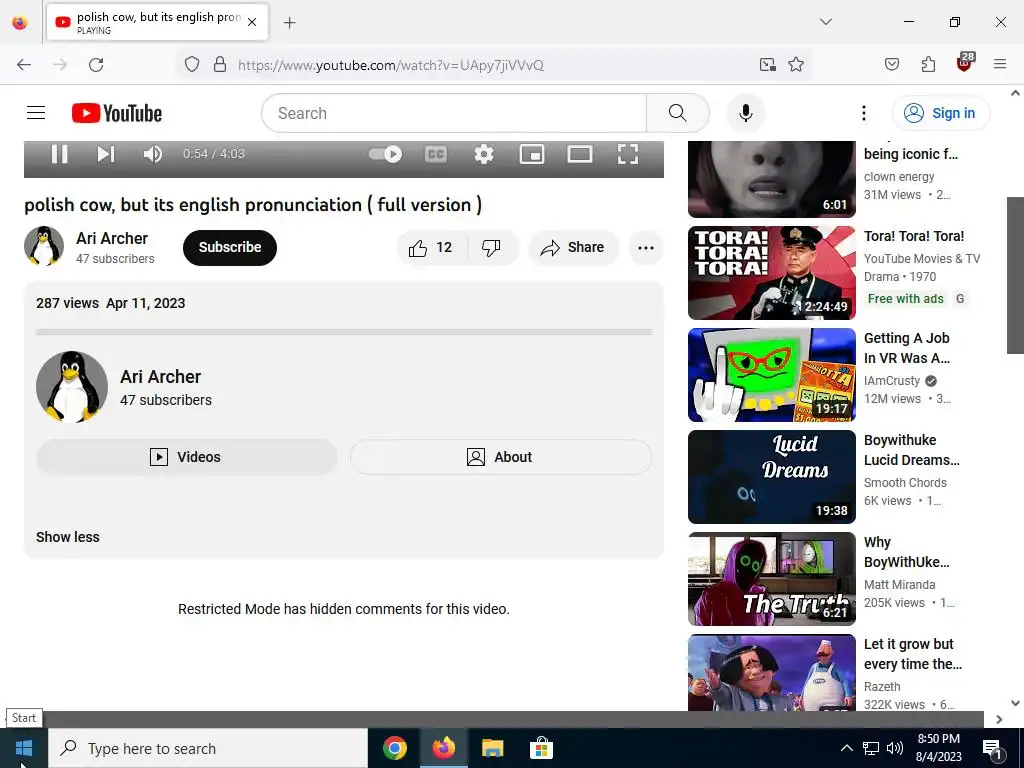Open Firefox extensions puzzle icon

(928, 65)
